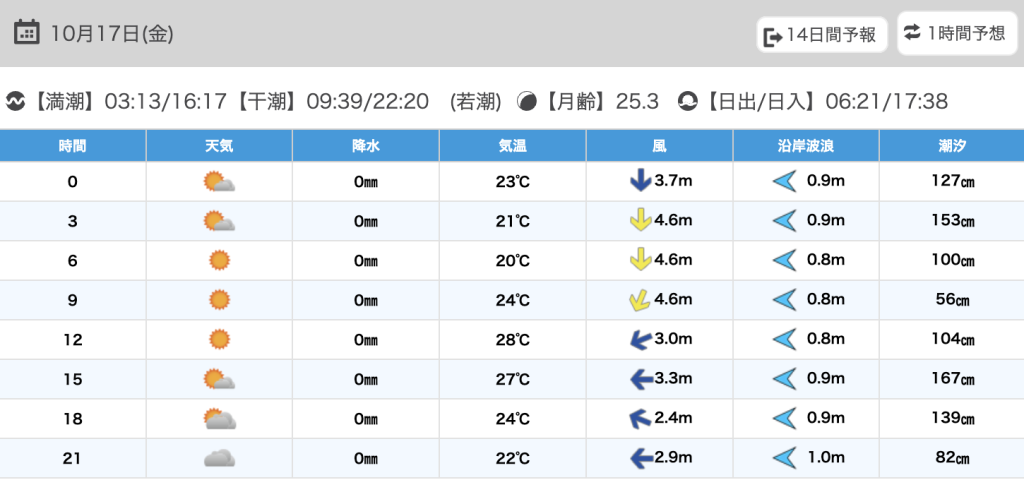Switch to 1時間予想 hourly view
Screen dimensions: 1024x480
pos(954,33)
